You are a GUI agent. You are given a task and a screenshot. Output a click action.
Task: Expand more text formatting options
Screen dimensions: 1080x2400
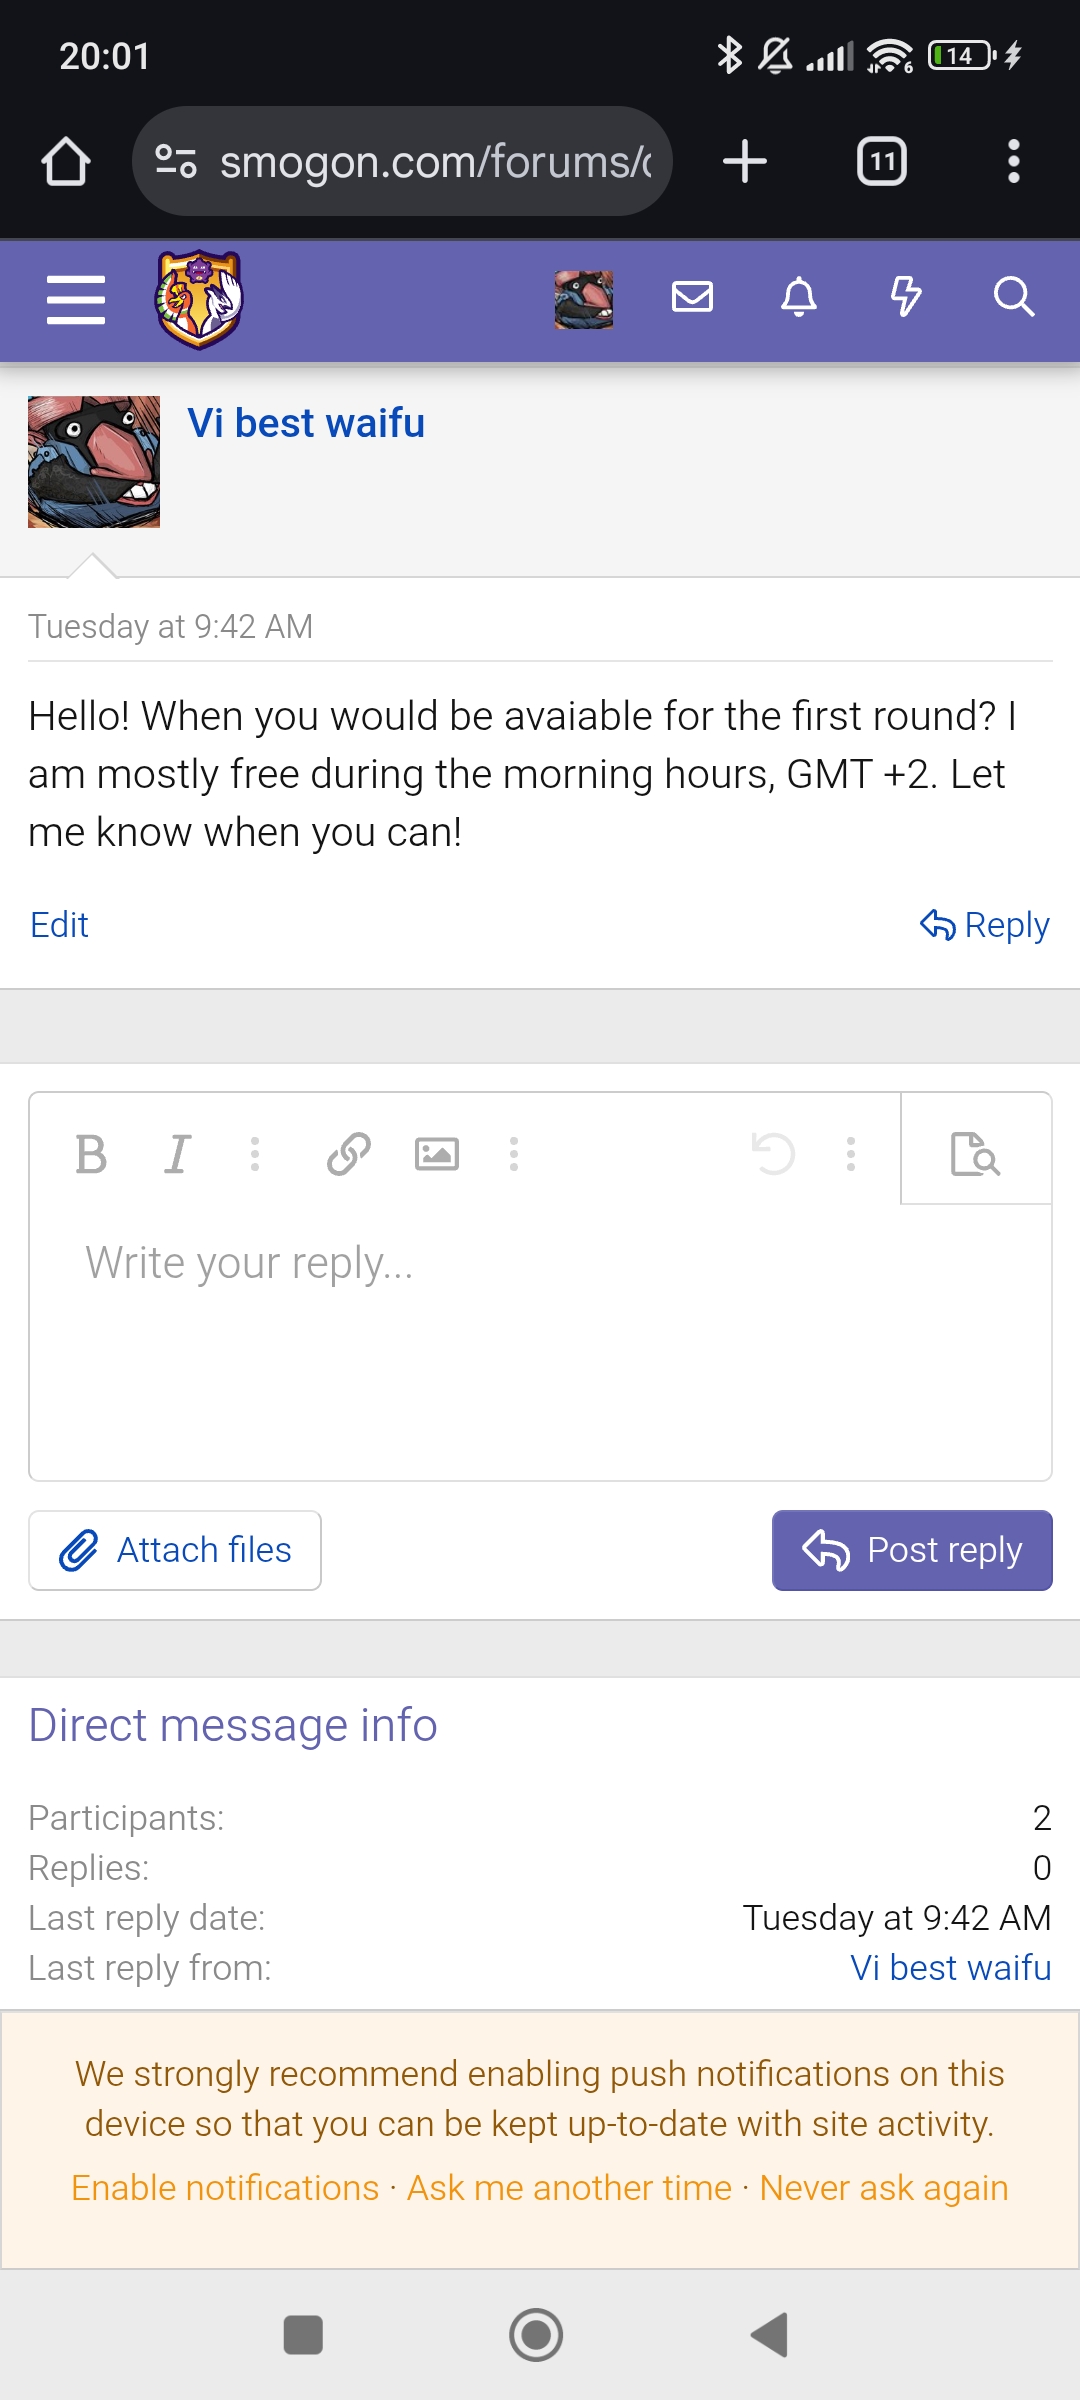(255, 1155)
